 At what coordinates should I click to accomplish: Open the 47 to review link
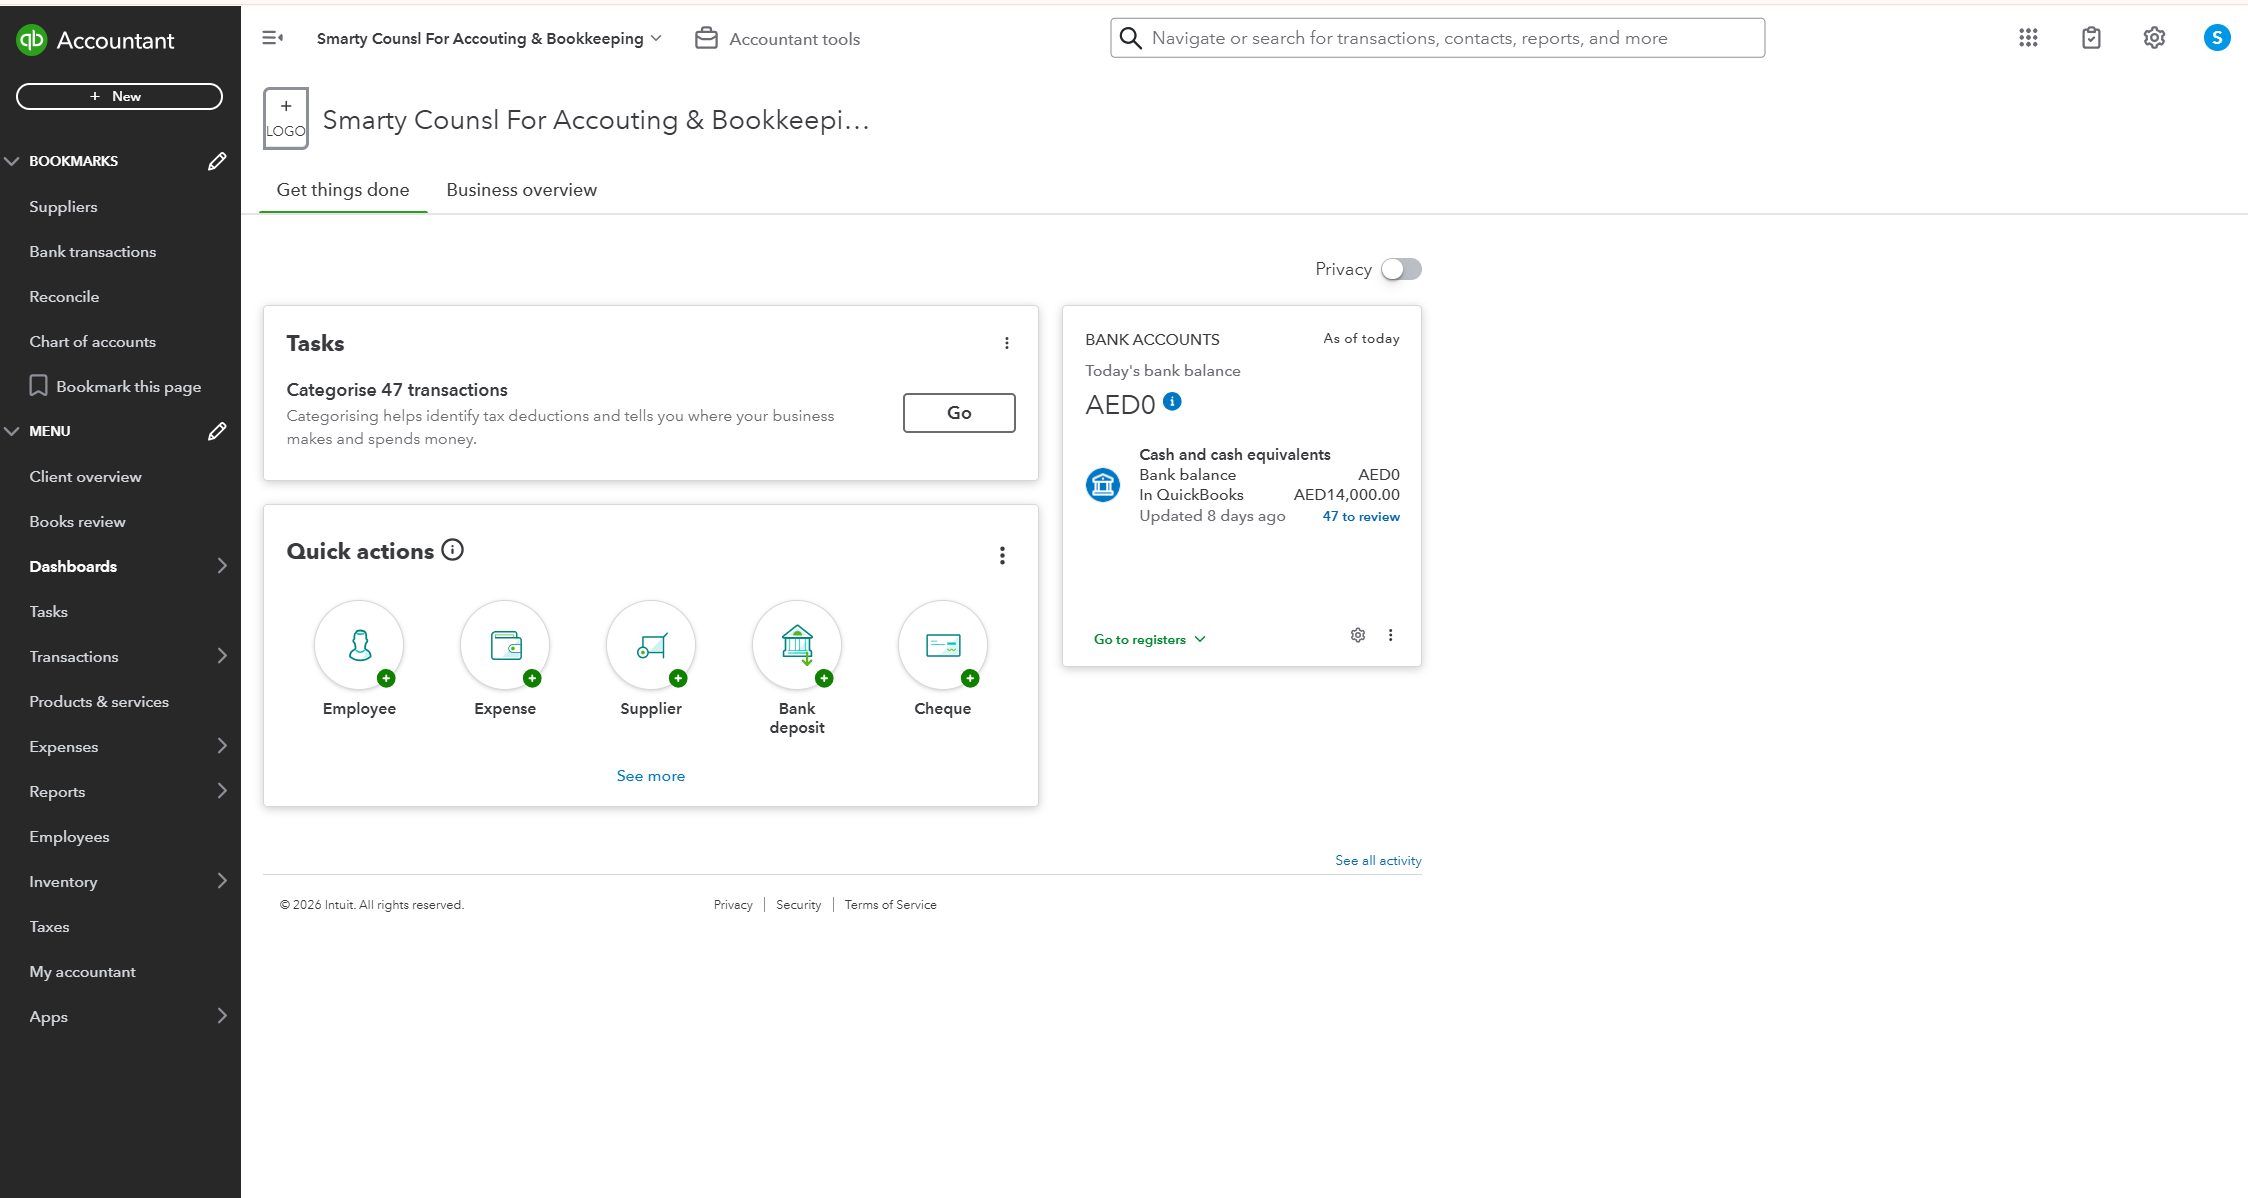click(1360, 516)
